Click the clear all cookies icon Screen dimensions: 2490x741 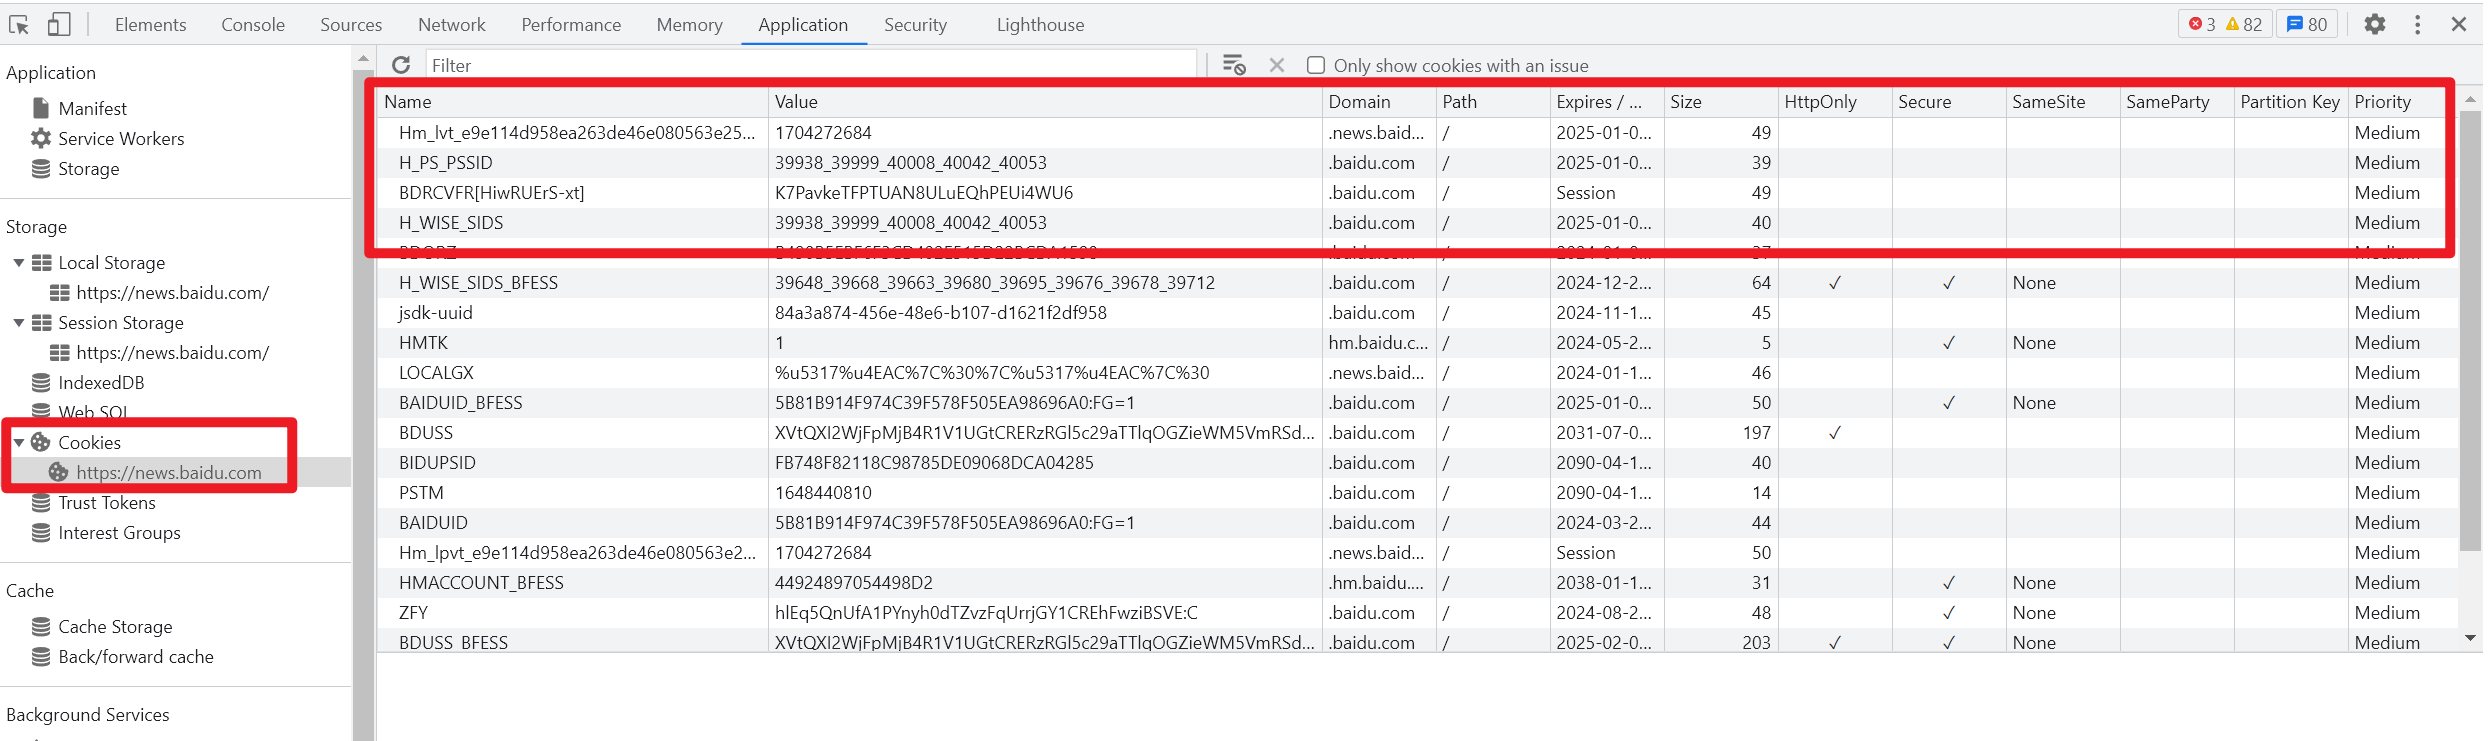(1234, 65)
